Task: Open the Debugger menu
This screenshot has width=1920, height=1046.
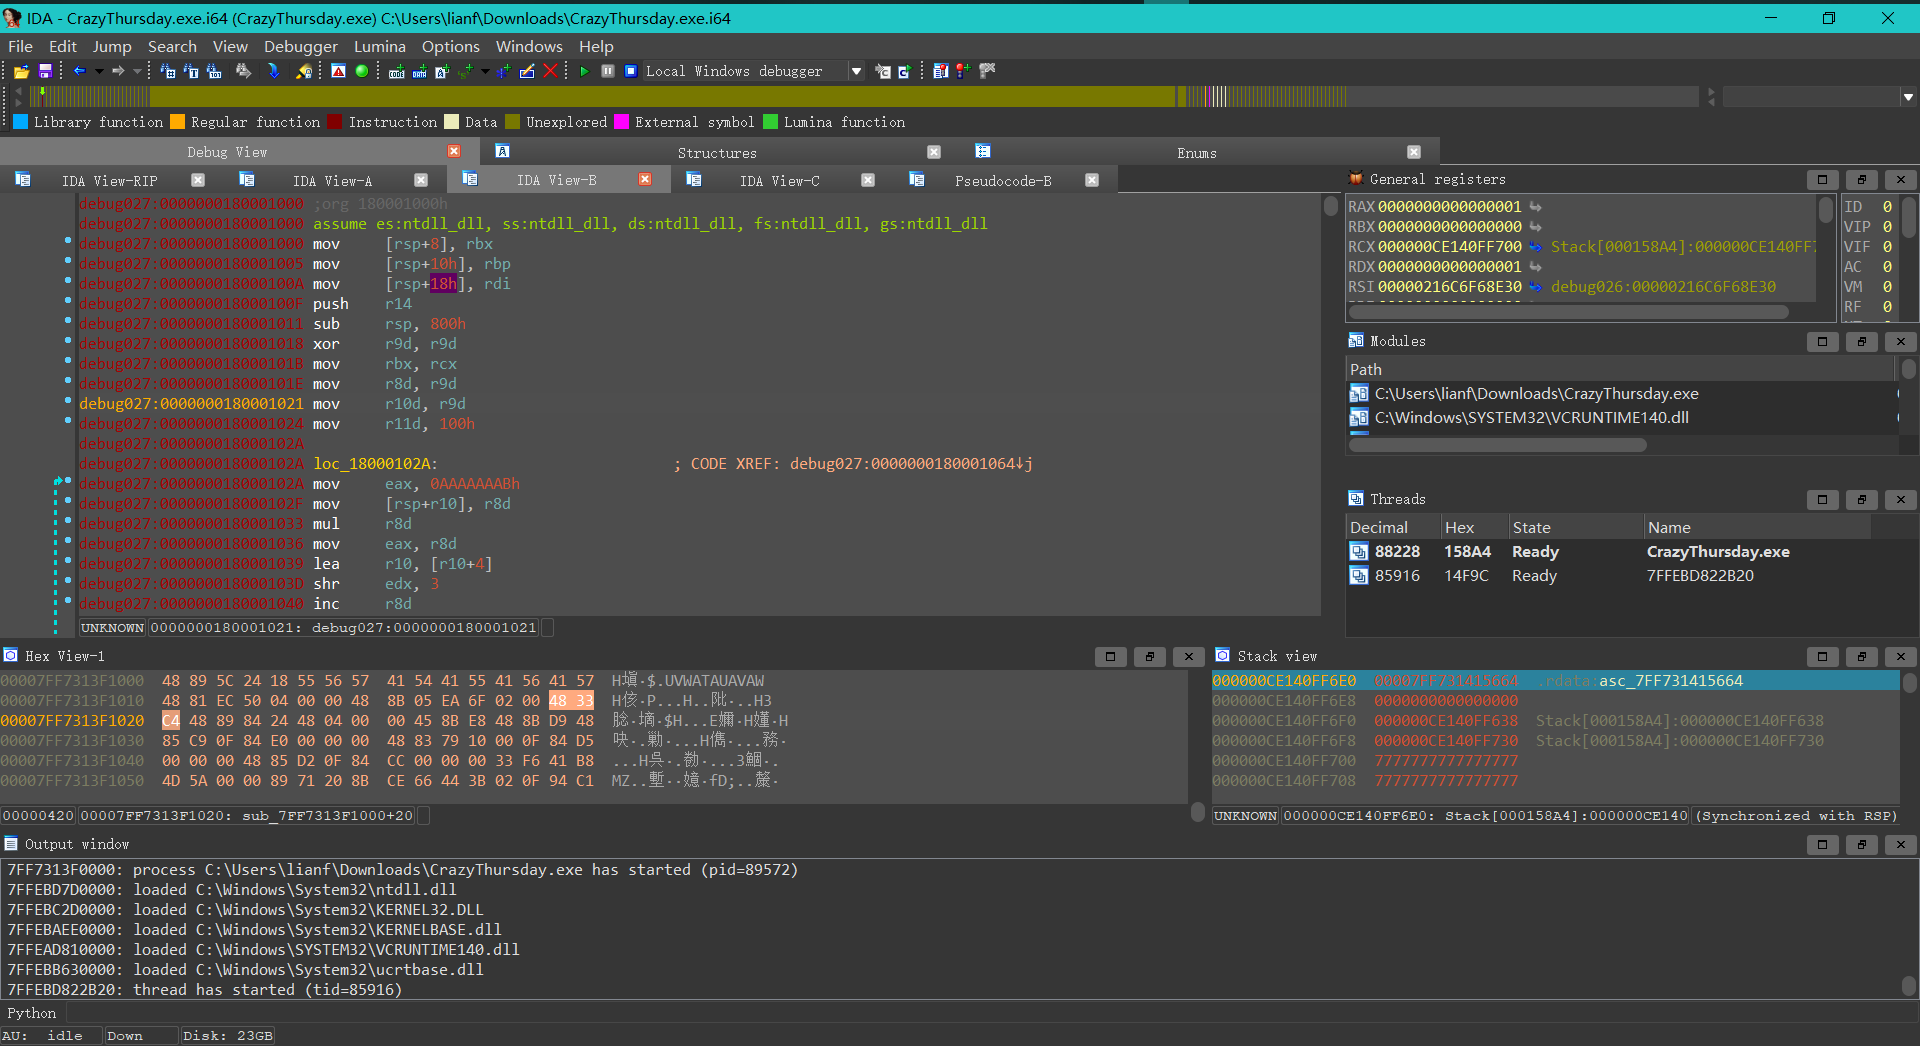Action: 301,46
